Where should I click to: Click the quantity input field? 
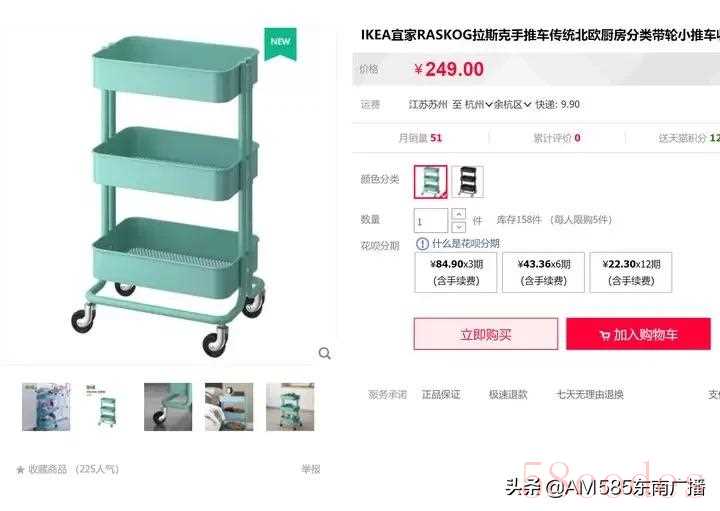click(x=431, y=221)
